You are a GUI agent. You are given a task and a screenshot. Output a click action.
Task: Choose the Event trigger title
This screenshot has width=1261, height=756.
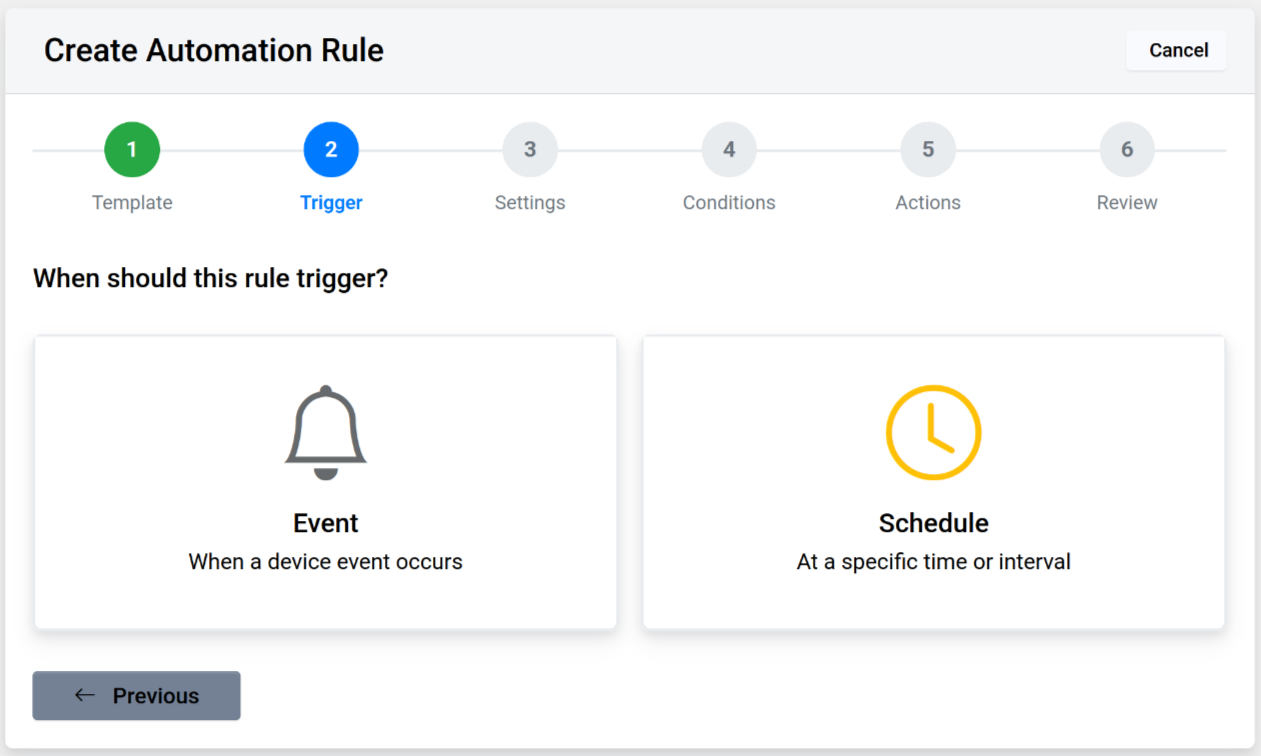pos(326,523)
